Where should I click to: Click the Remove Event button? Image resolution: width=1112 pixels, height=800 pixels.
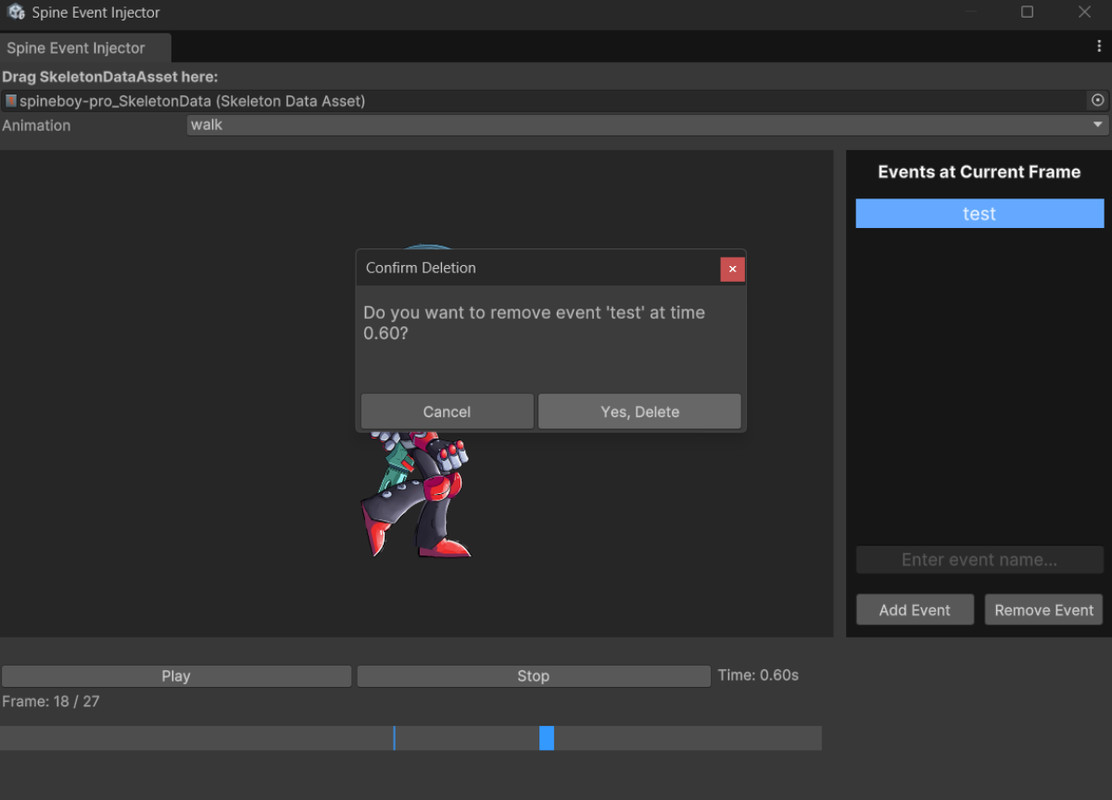pyautogui.click(x=1043, y=610)
